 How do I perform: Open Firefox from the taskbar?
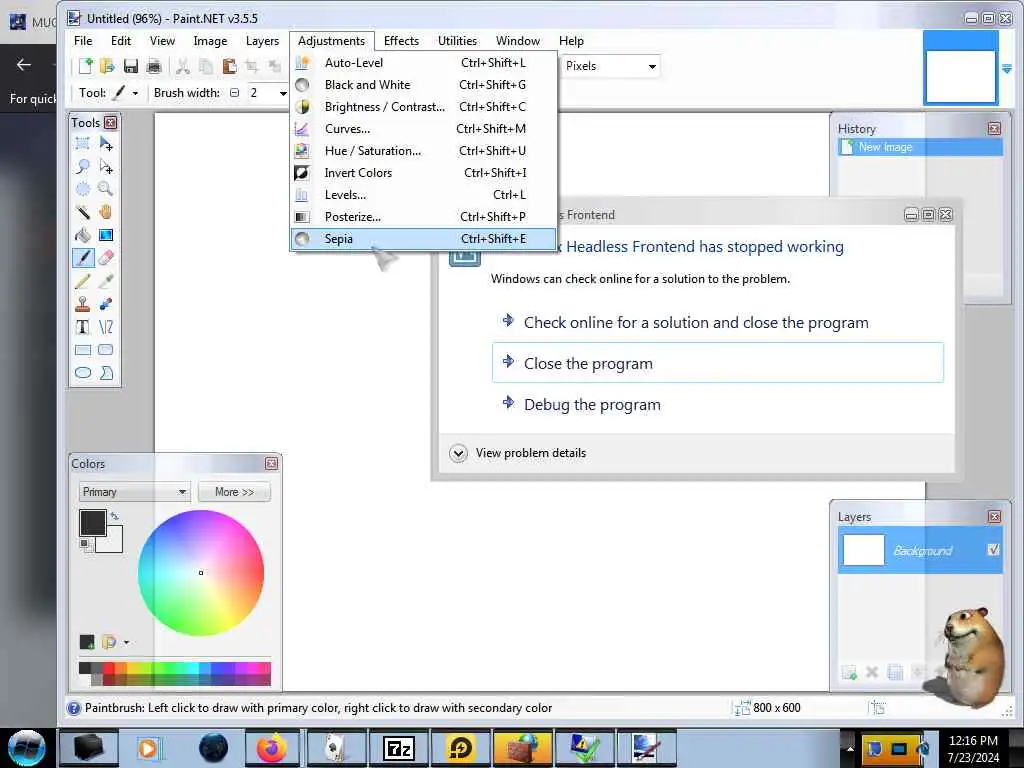[271, 748]
